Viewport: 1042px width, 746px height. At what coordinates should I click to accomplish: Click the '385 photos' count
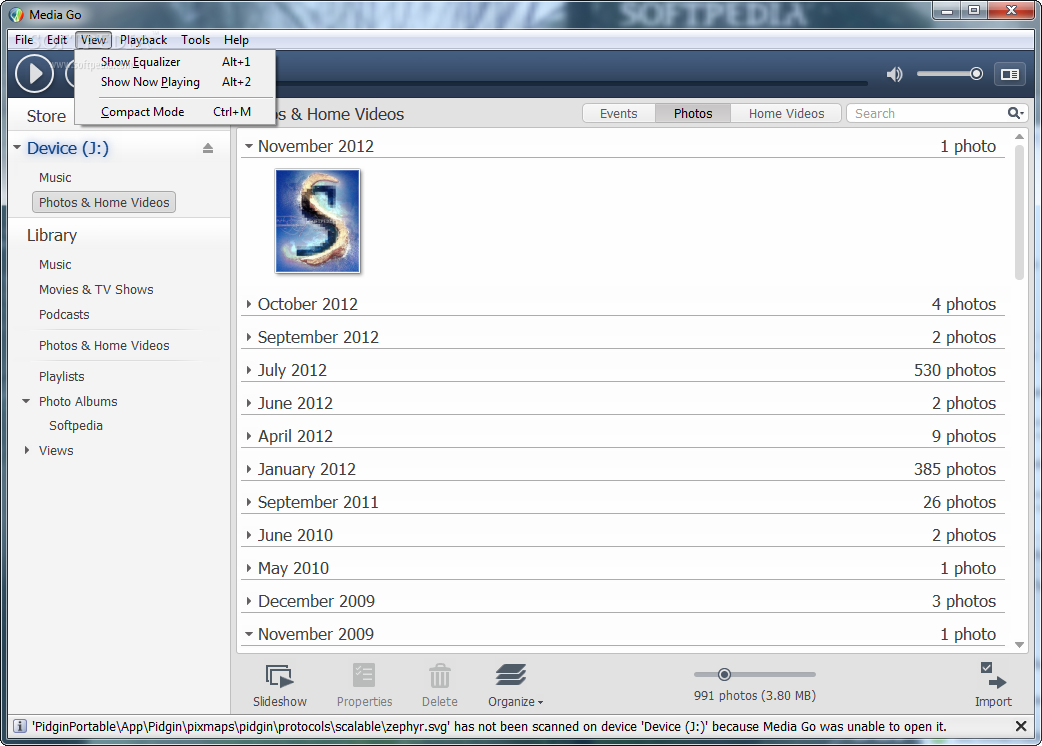point(955,469)
